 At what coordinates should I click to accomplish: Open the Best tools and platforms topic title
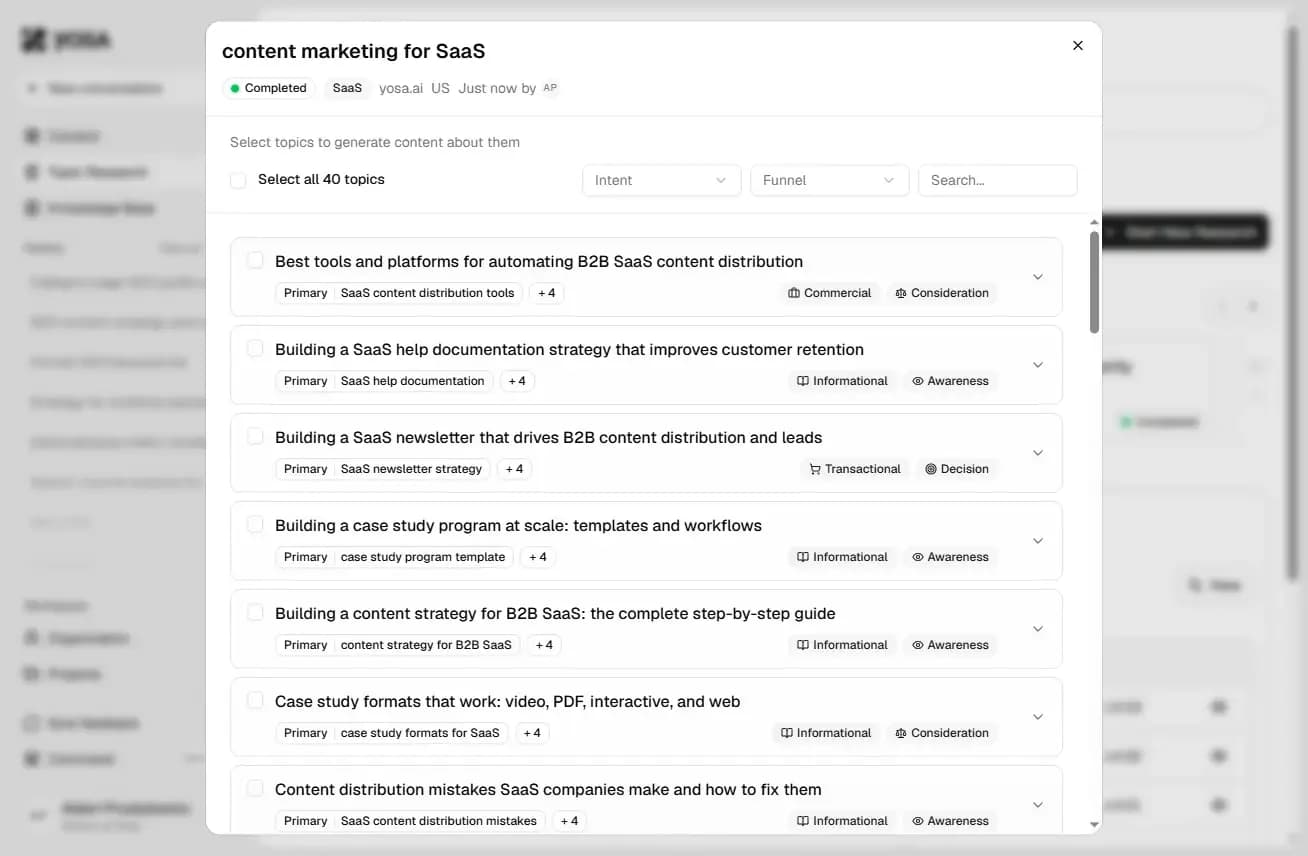tap(539, 261)
